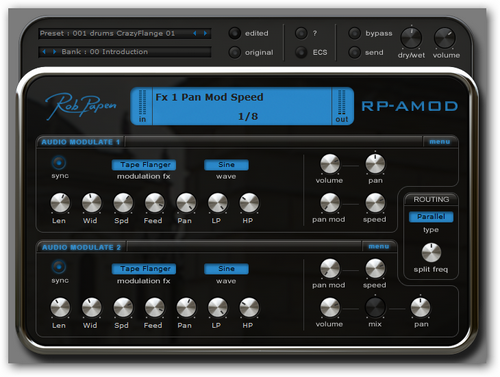Click the split freq knob in Routing

click(x=431, y=253)
